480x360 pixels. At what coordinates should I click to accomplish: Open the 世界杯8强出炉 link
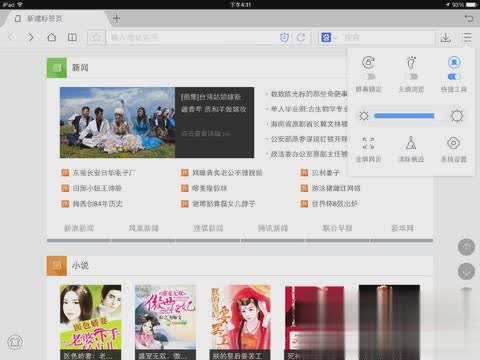click(x=335, y=204)
